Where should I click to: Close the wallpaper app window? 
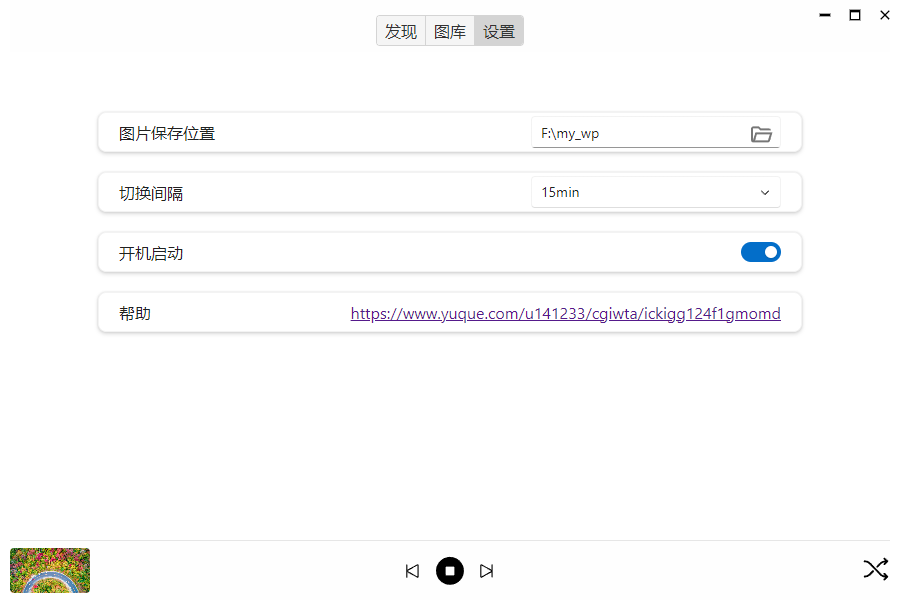885,15
